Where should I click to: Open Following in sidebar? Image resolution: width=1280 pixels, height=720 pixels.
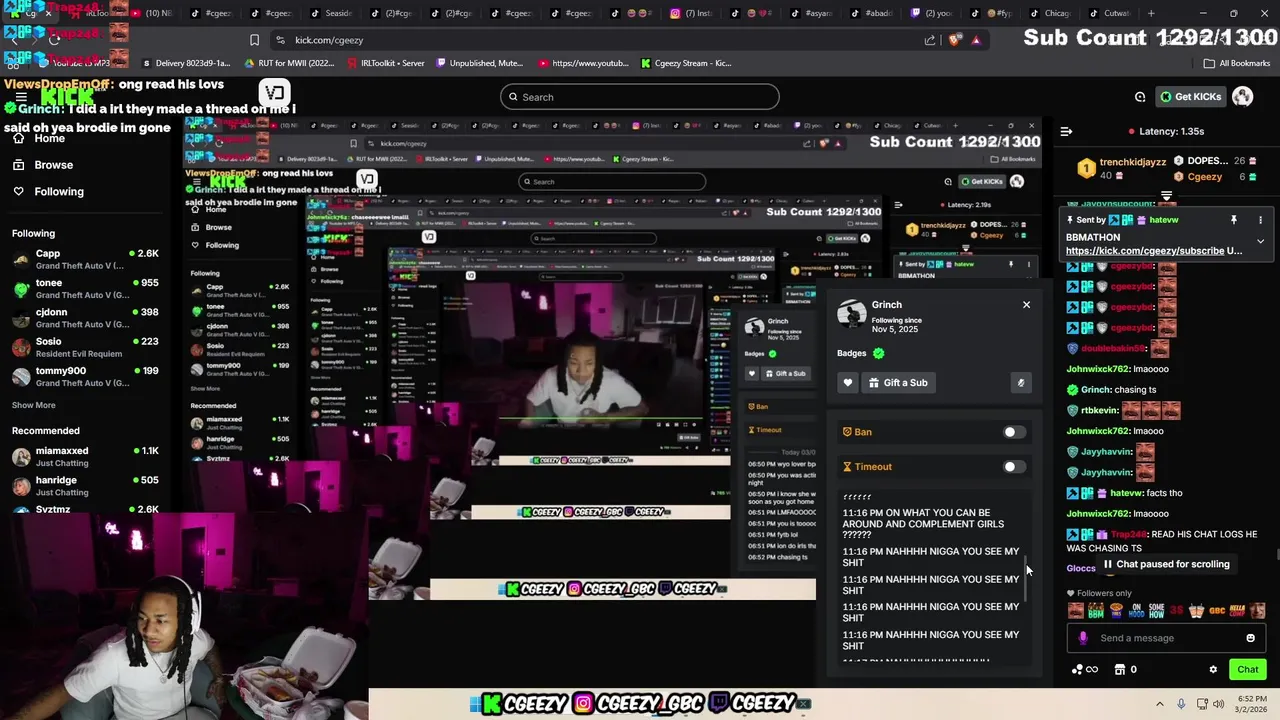tap(49, 191)
